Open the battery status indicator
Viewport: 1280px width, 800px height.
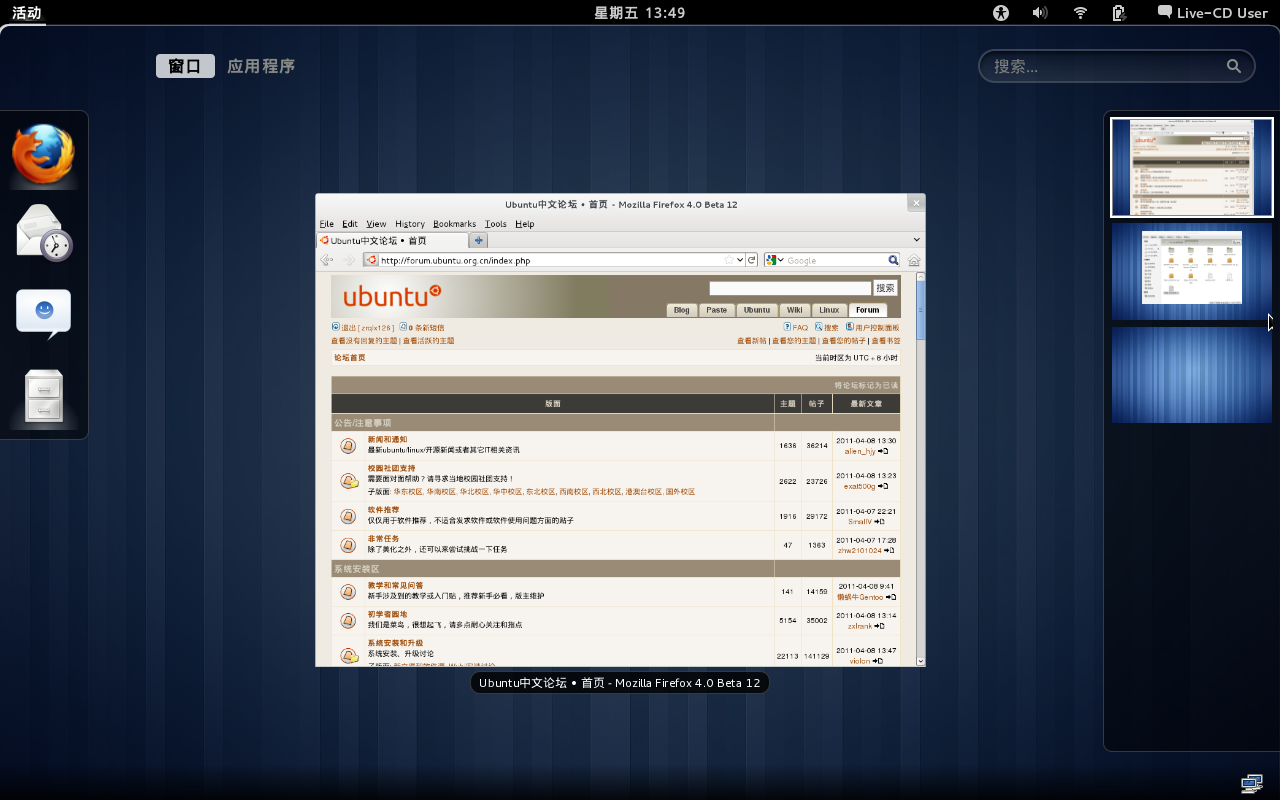[1119, 13]
